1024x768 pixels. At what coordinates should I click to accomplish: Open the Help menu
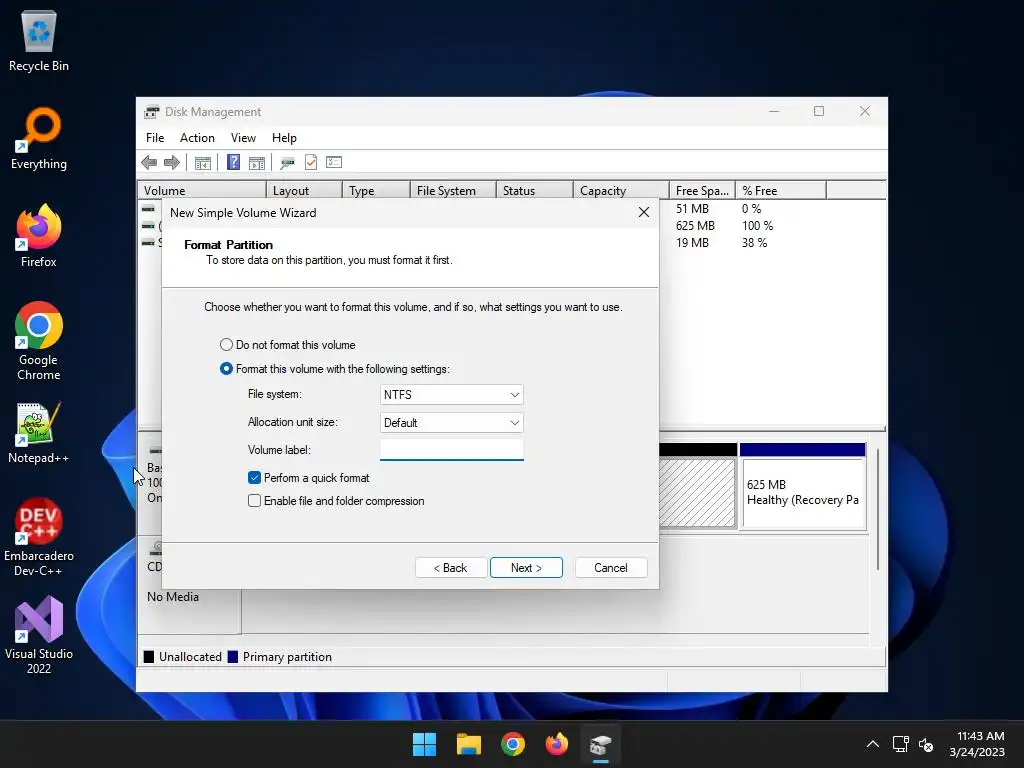point(284,138)
